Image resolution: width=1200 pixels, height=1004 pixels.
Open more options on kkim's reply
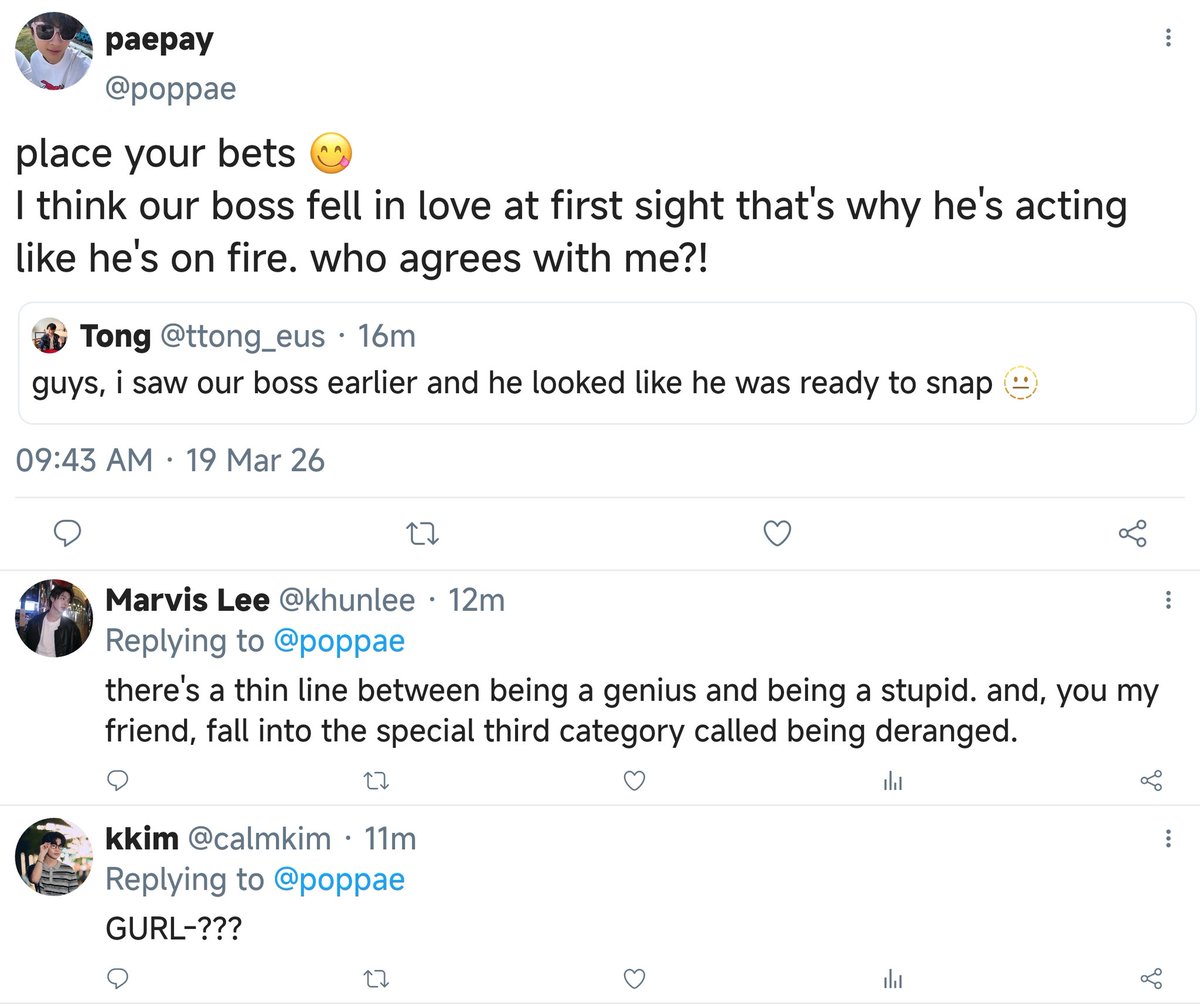point(1168,838)
